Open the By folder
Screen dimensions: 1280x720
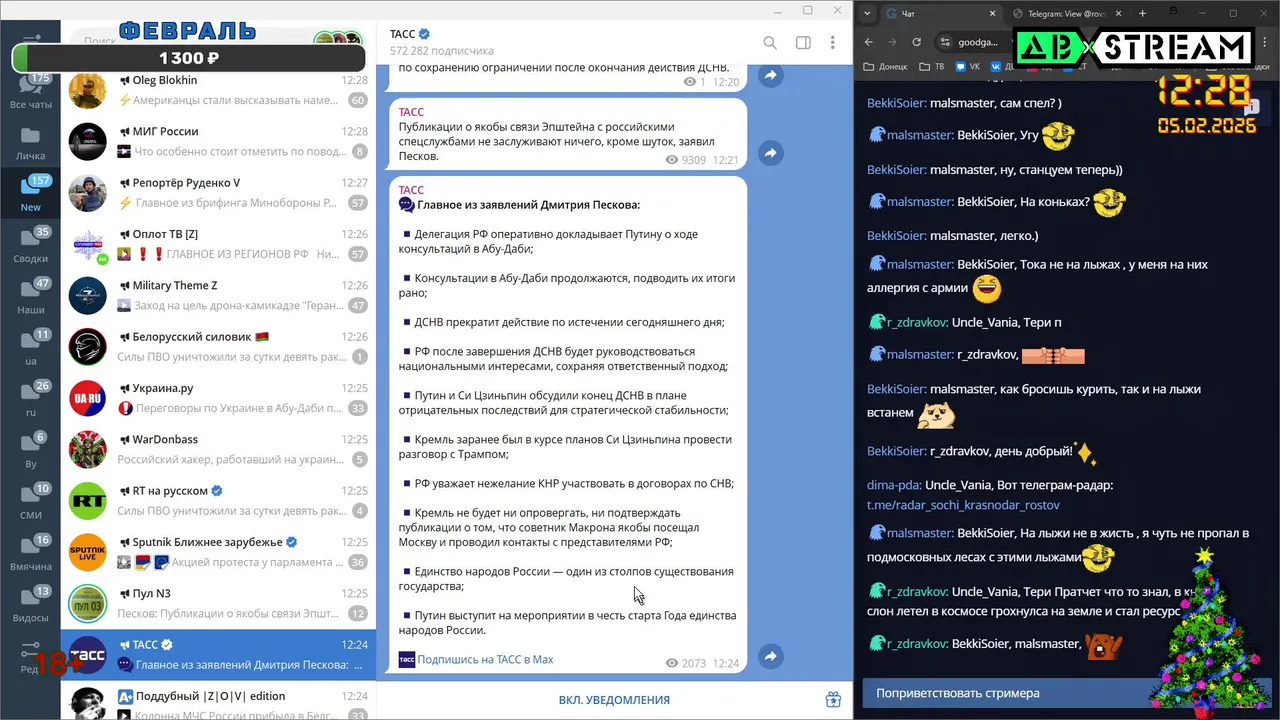pyautogui.click(x=31, y=450)
